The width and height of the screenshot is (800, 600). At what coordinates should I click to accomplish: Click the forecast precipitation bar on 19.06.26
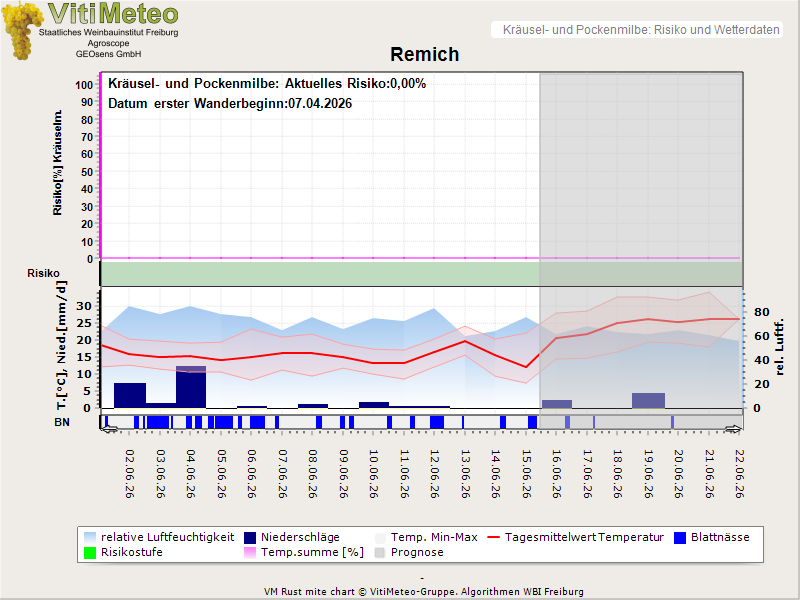(x=648, y=401)
